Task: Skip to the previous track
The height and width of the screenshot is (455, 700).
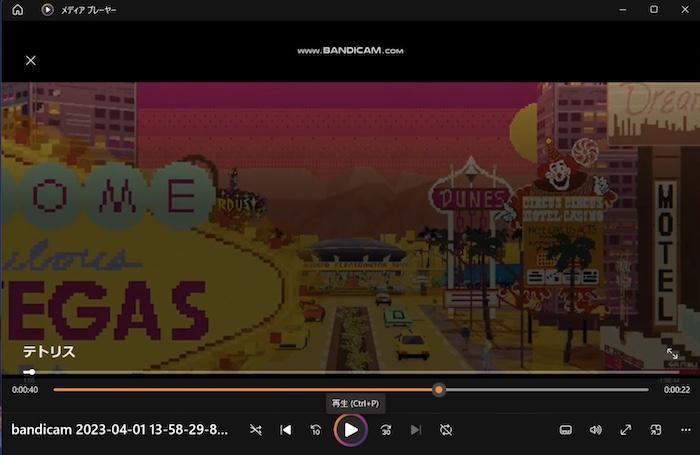Action: pyautogui.click(x=286, y=430)
